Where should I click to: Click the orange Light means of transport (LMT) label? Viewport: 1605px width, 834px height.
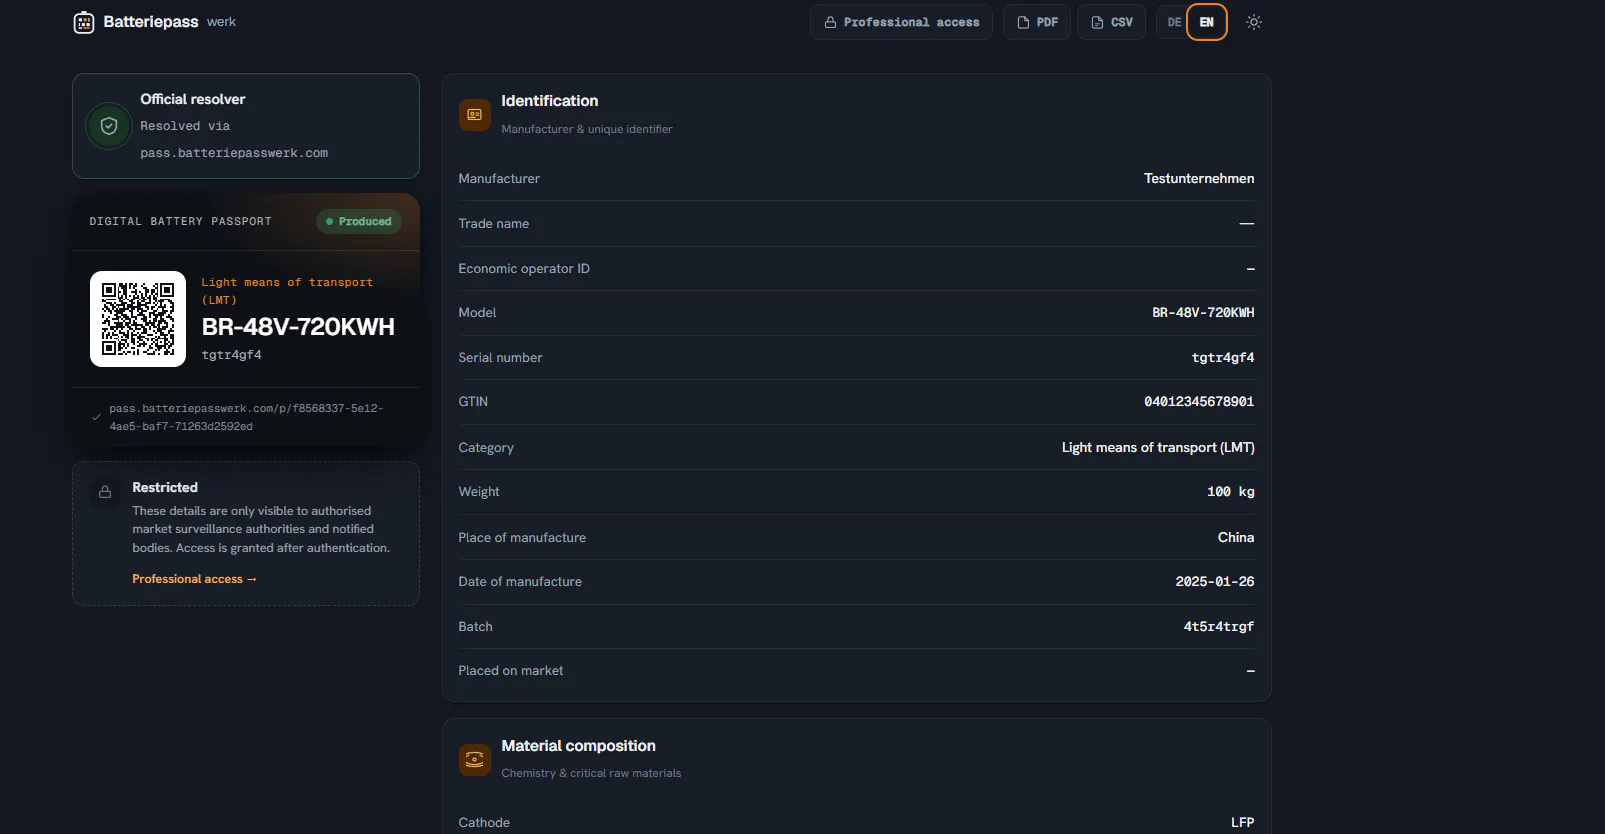click(x=287, y=291)
